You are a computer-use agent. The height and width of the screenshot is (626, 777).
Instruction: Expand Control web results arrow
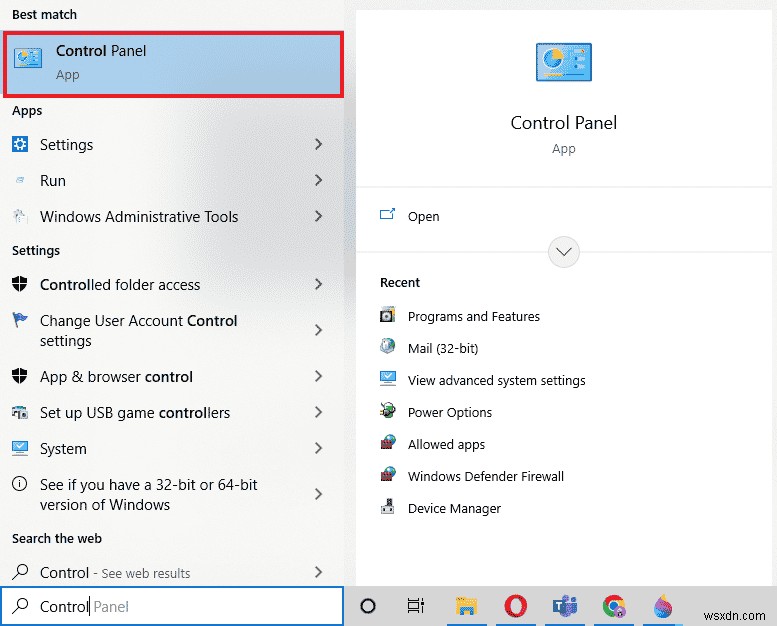point(319,572)
